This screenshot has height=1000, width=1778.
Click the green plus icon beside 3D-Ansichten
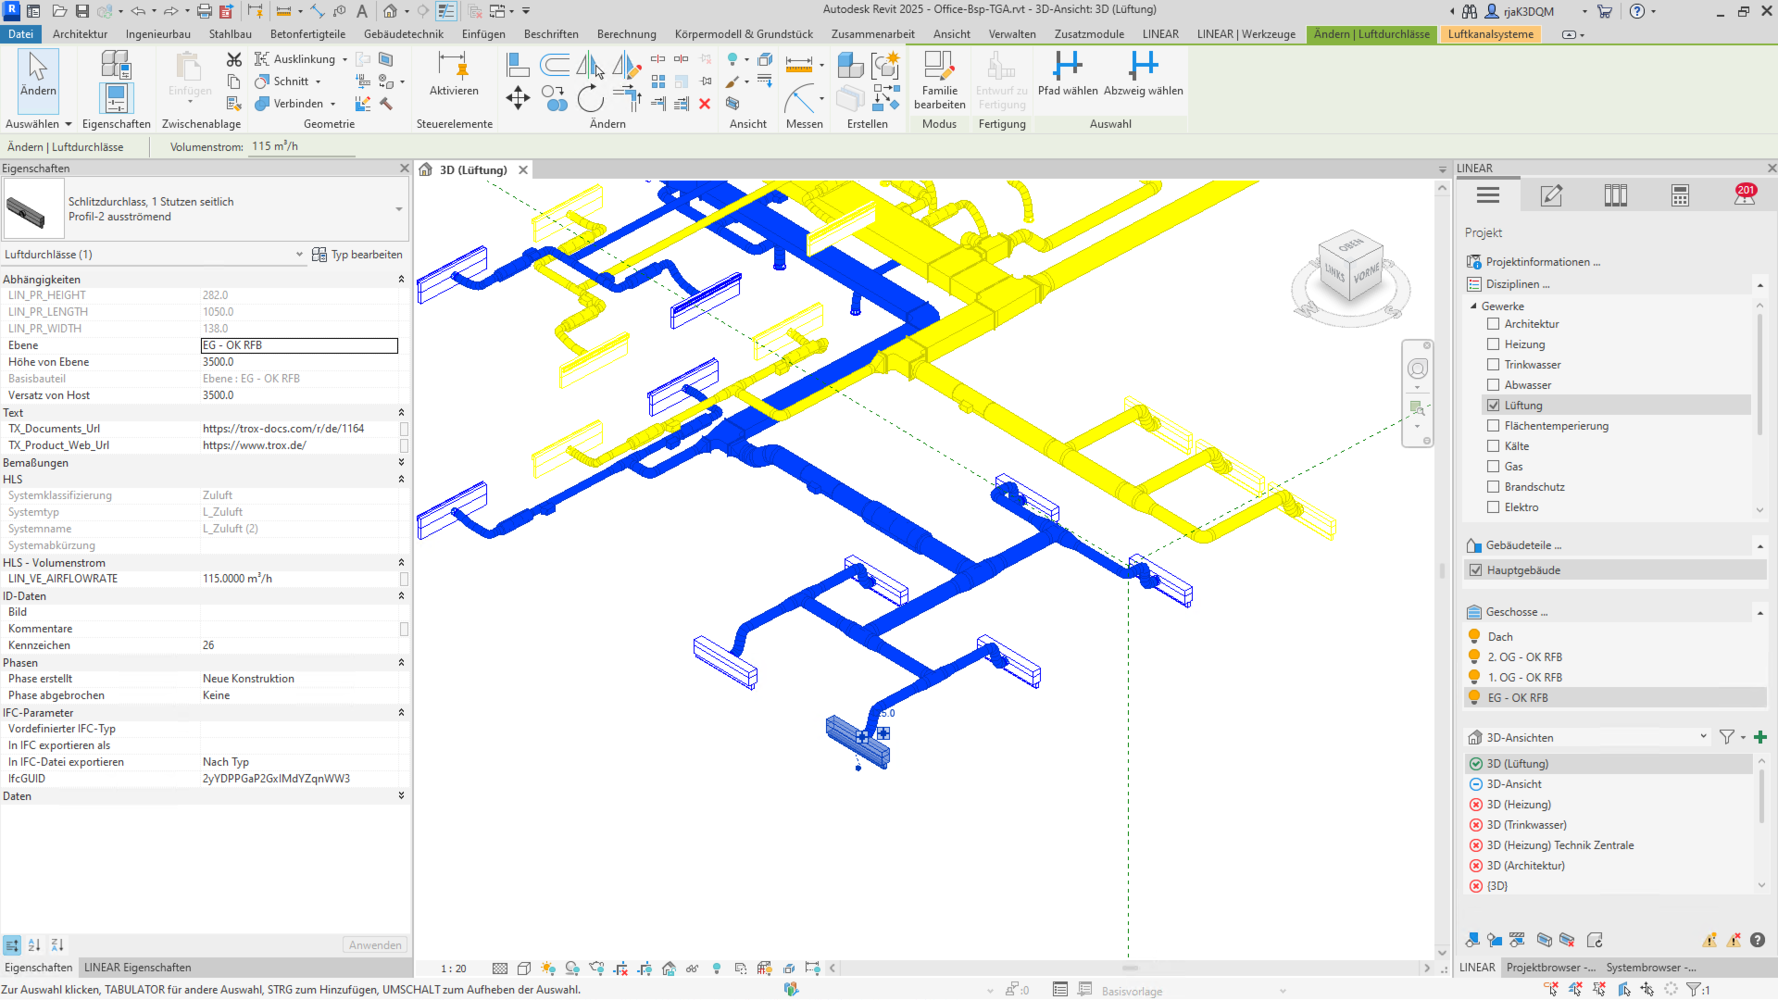pyautogui.click(x=1760, y=737)
